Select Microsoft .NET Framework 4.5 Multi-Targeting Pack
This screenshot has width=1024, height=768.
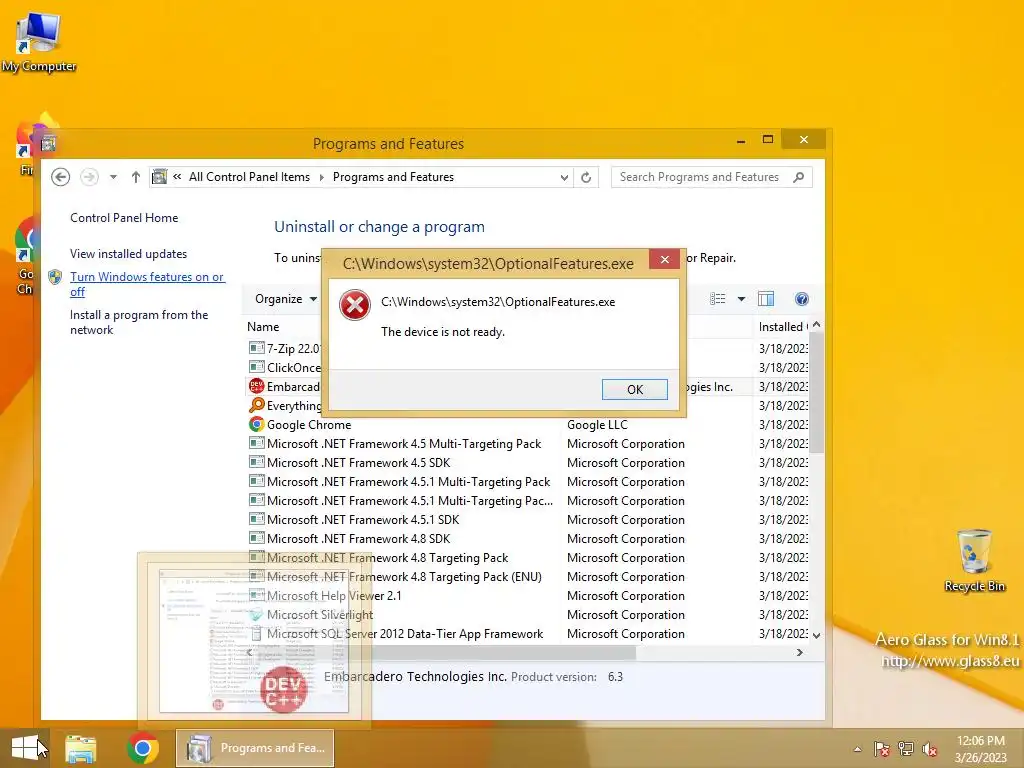click(x=404, y=443)
